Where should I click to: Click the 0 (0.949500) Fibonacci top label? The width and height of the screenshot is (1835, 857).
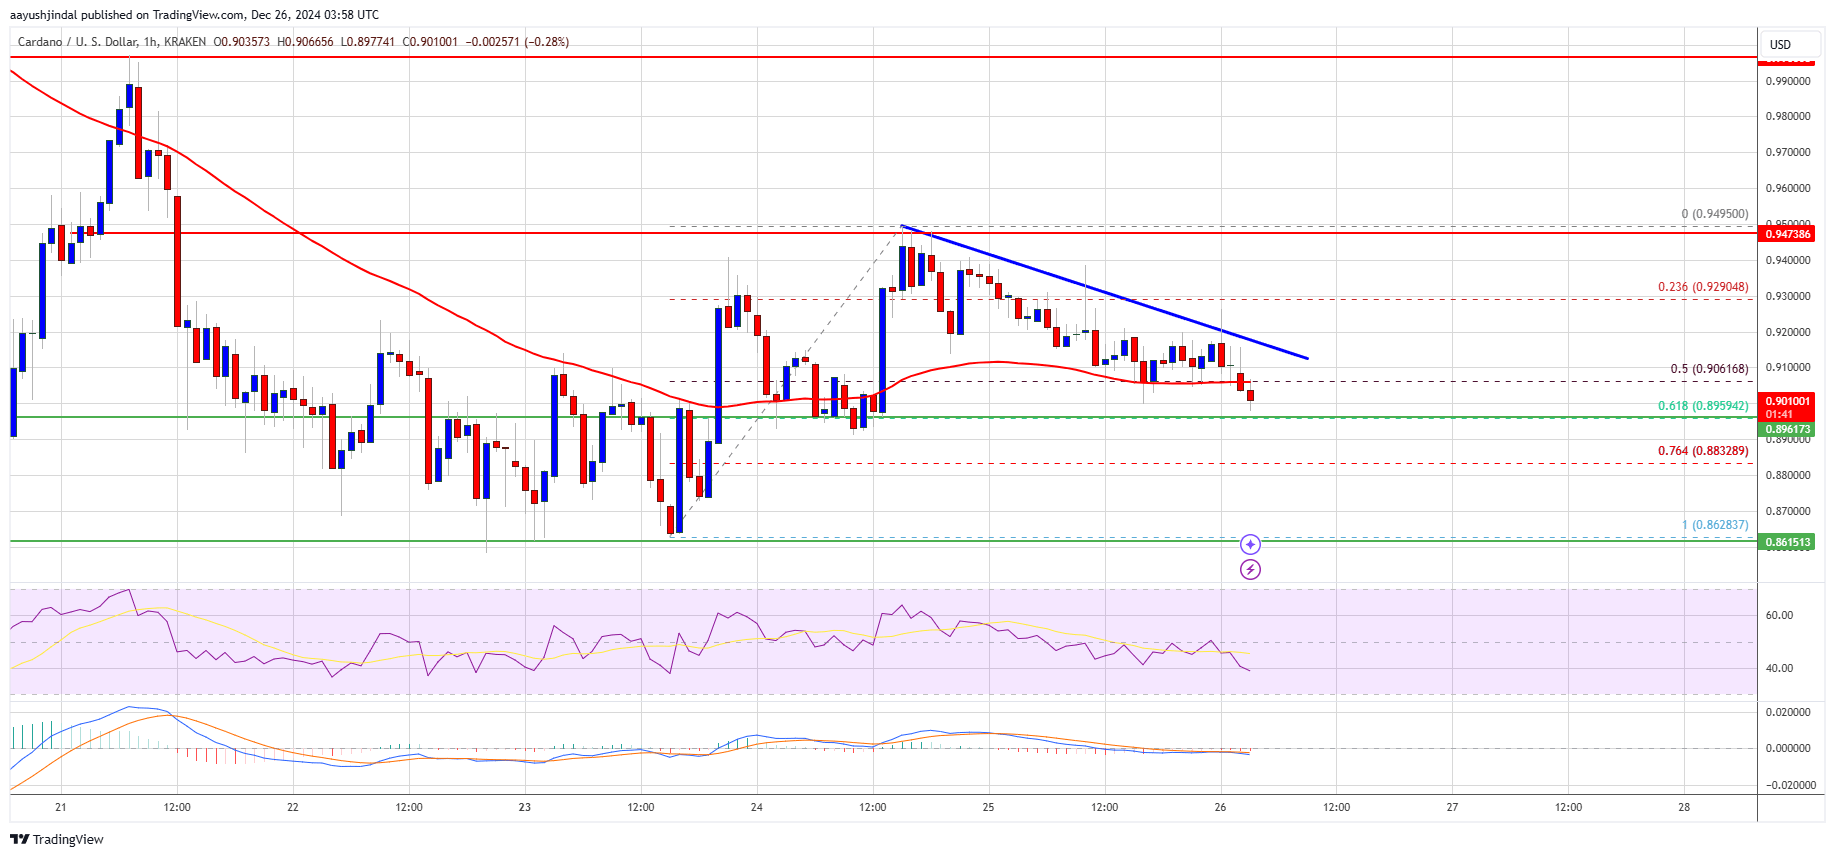[1715, 214]
